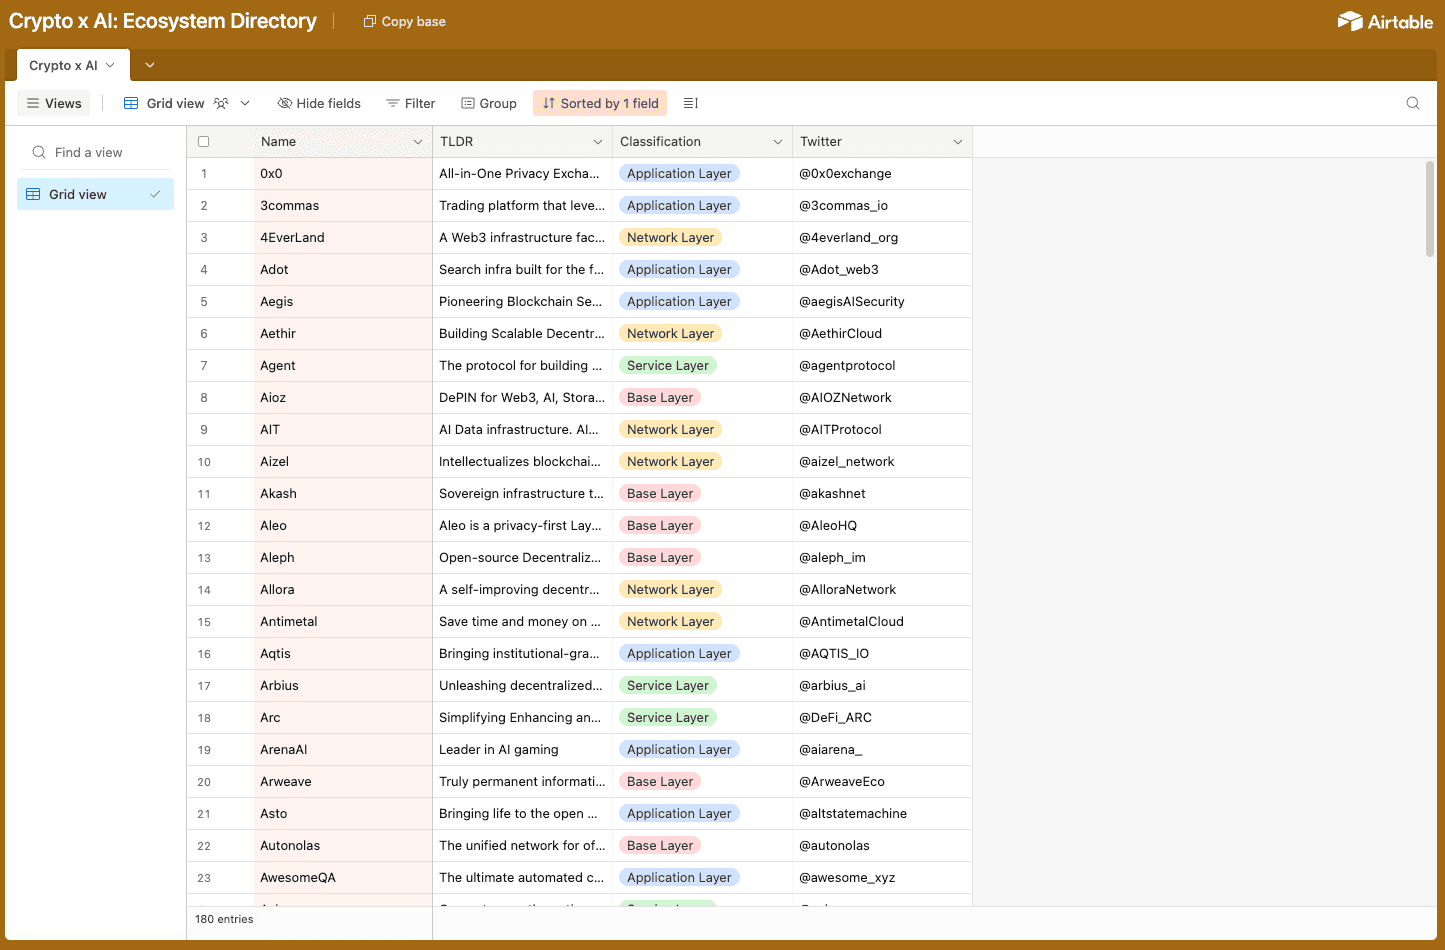
Task: Open the Filter tool
Action: (410, 103)
